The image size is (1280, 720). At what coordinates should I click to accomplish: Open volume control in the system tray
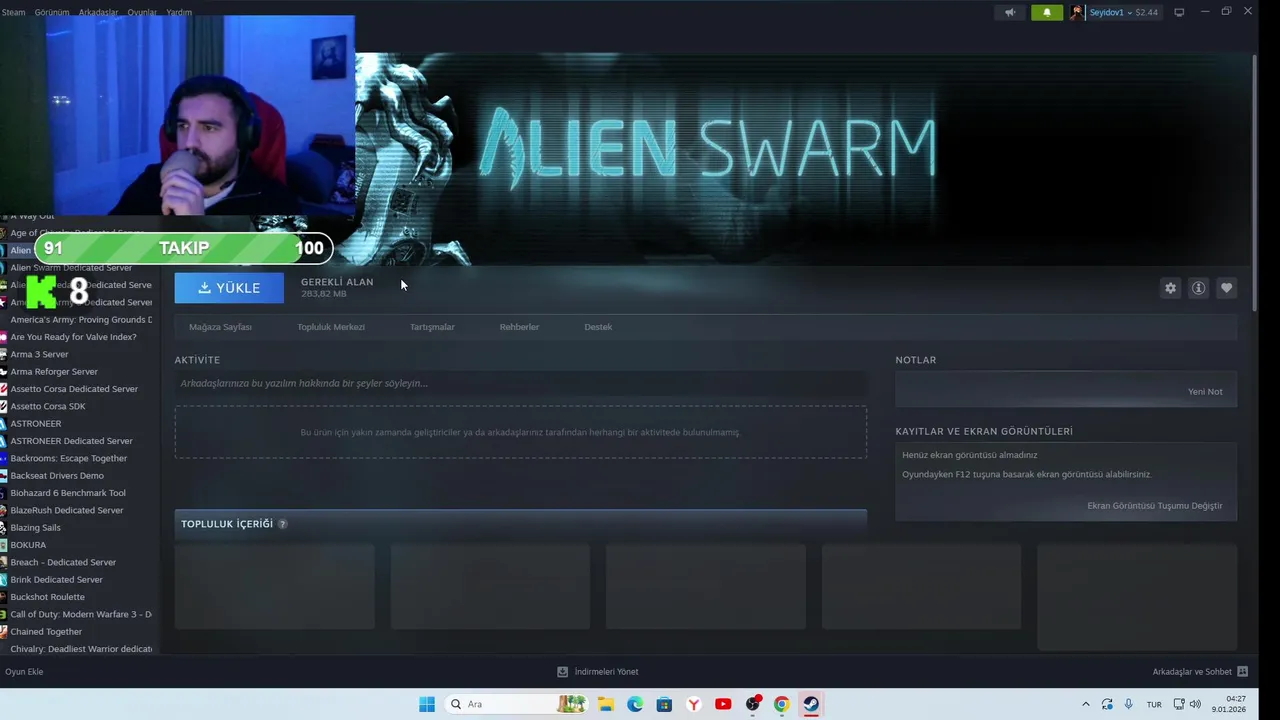(1195, 704)
